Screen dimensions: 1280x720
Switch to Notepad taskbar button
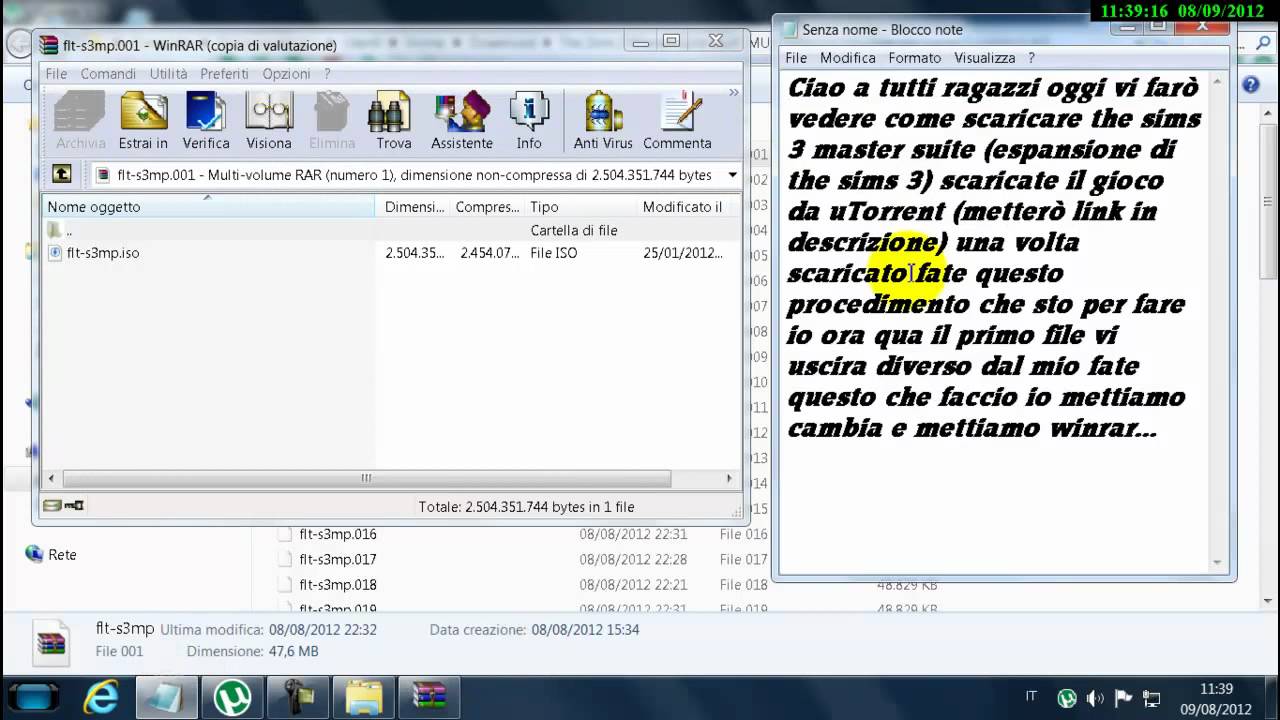tap(166, 696)
